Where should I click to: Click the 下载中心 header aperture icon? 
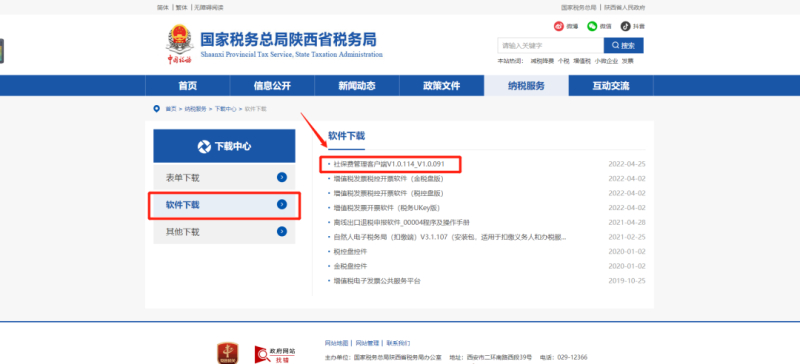click(204, 147)
